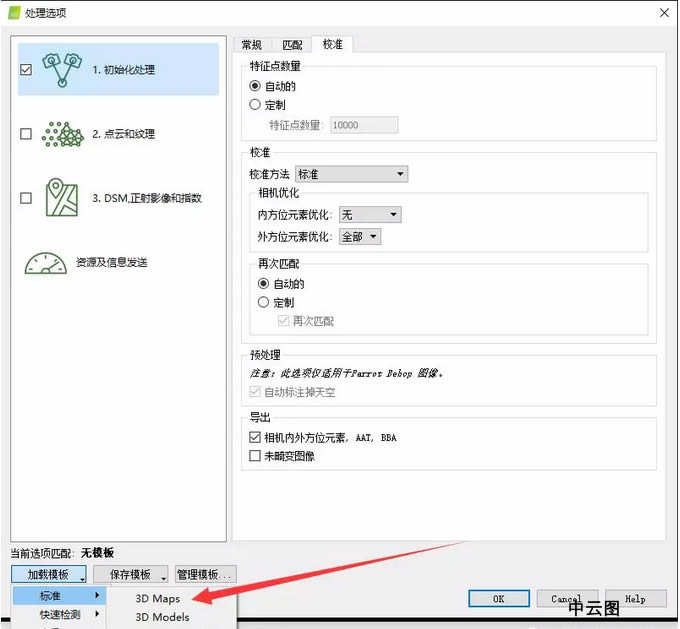Viewport: 680px width, 629px height.
Task: Open the 外方位元素优化 dropdown
Action: click(360, 237)
